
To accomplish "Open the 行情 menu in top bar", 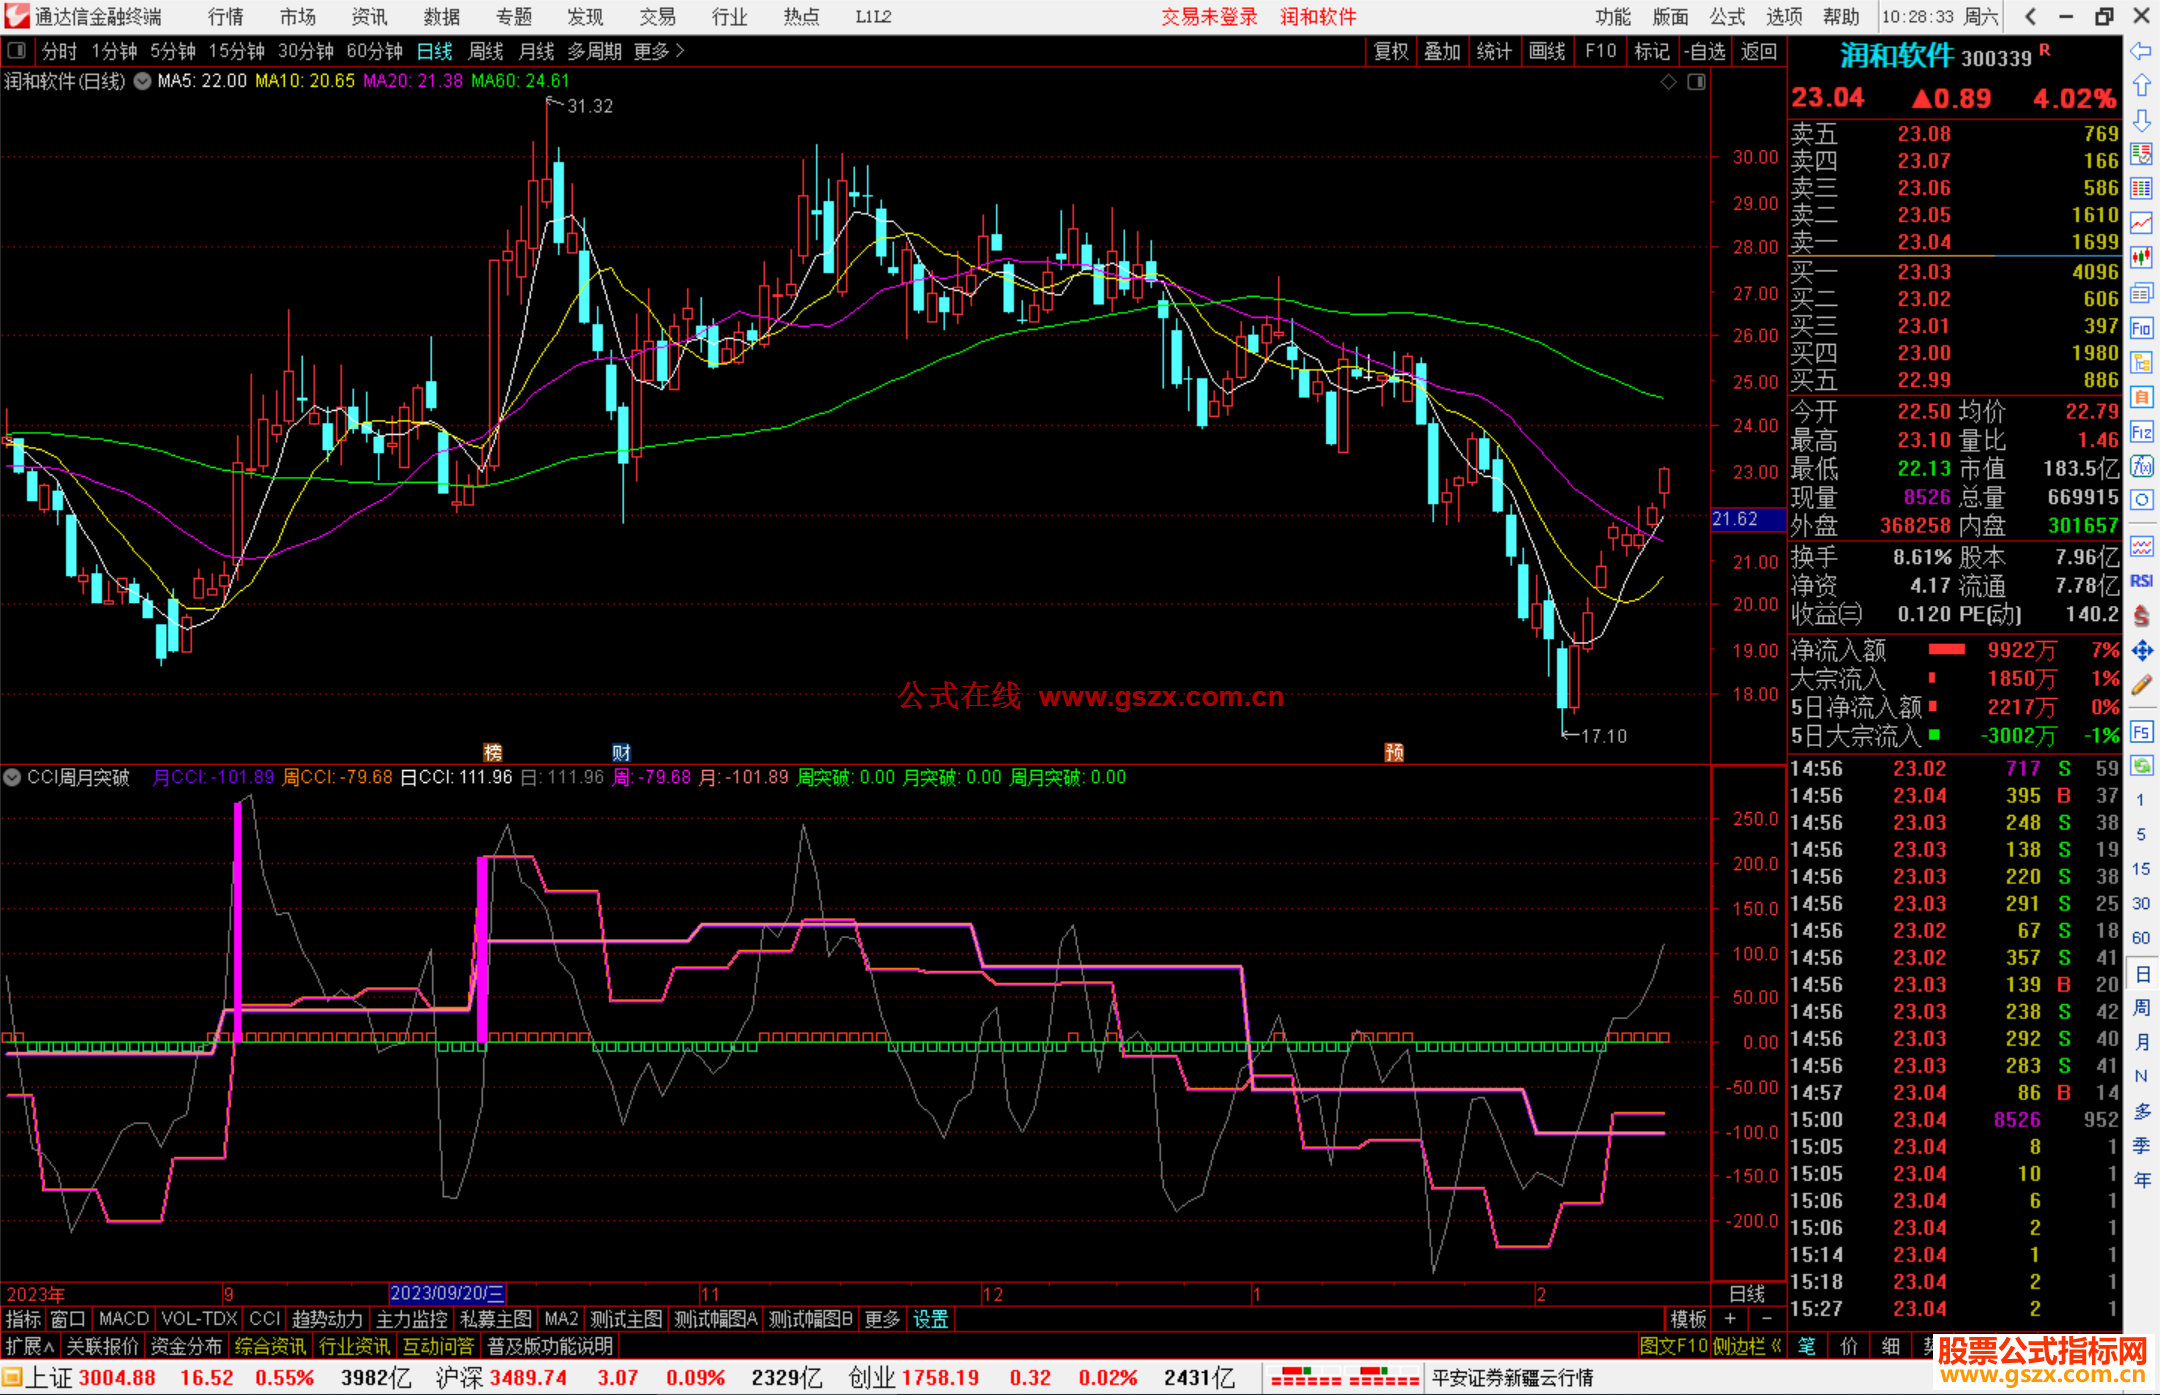I will pos(226,17).
